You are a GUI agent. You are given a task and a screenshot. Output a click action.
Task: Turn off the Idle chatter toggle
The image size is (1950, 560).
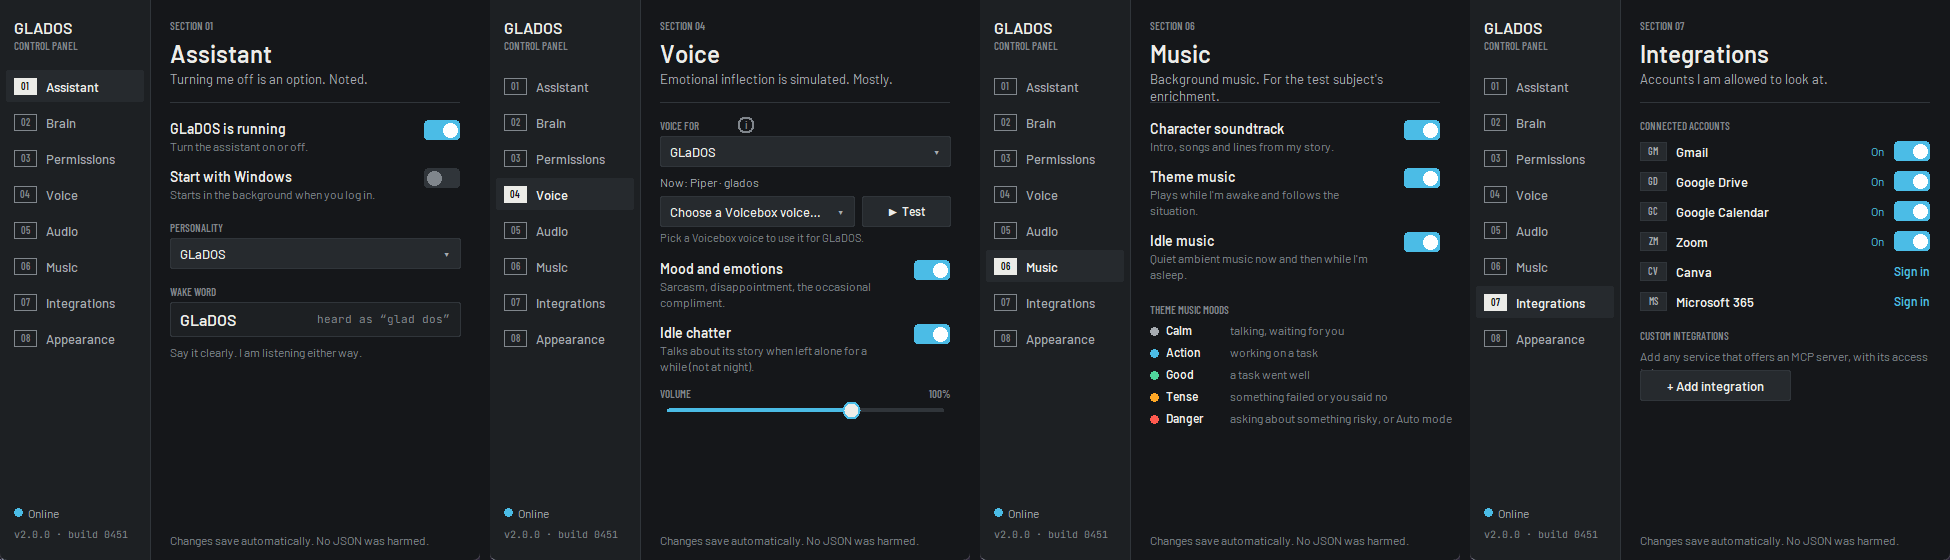pyautogui.click(x=932, y=334)
